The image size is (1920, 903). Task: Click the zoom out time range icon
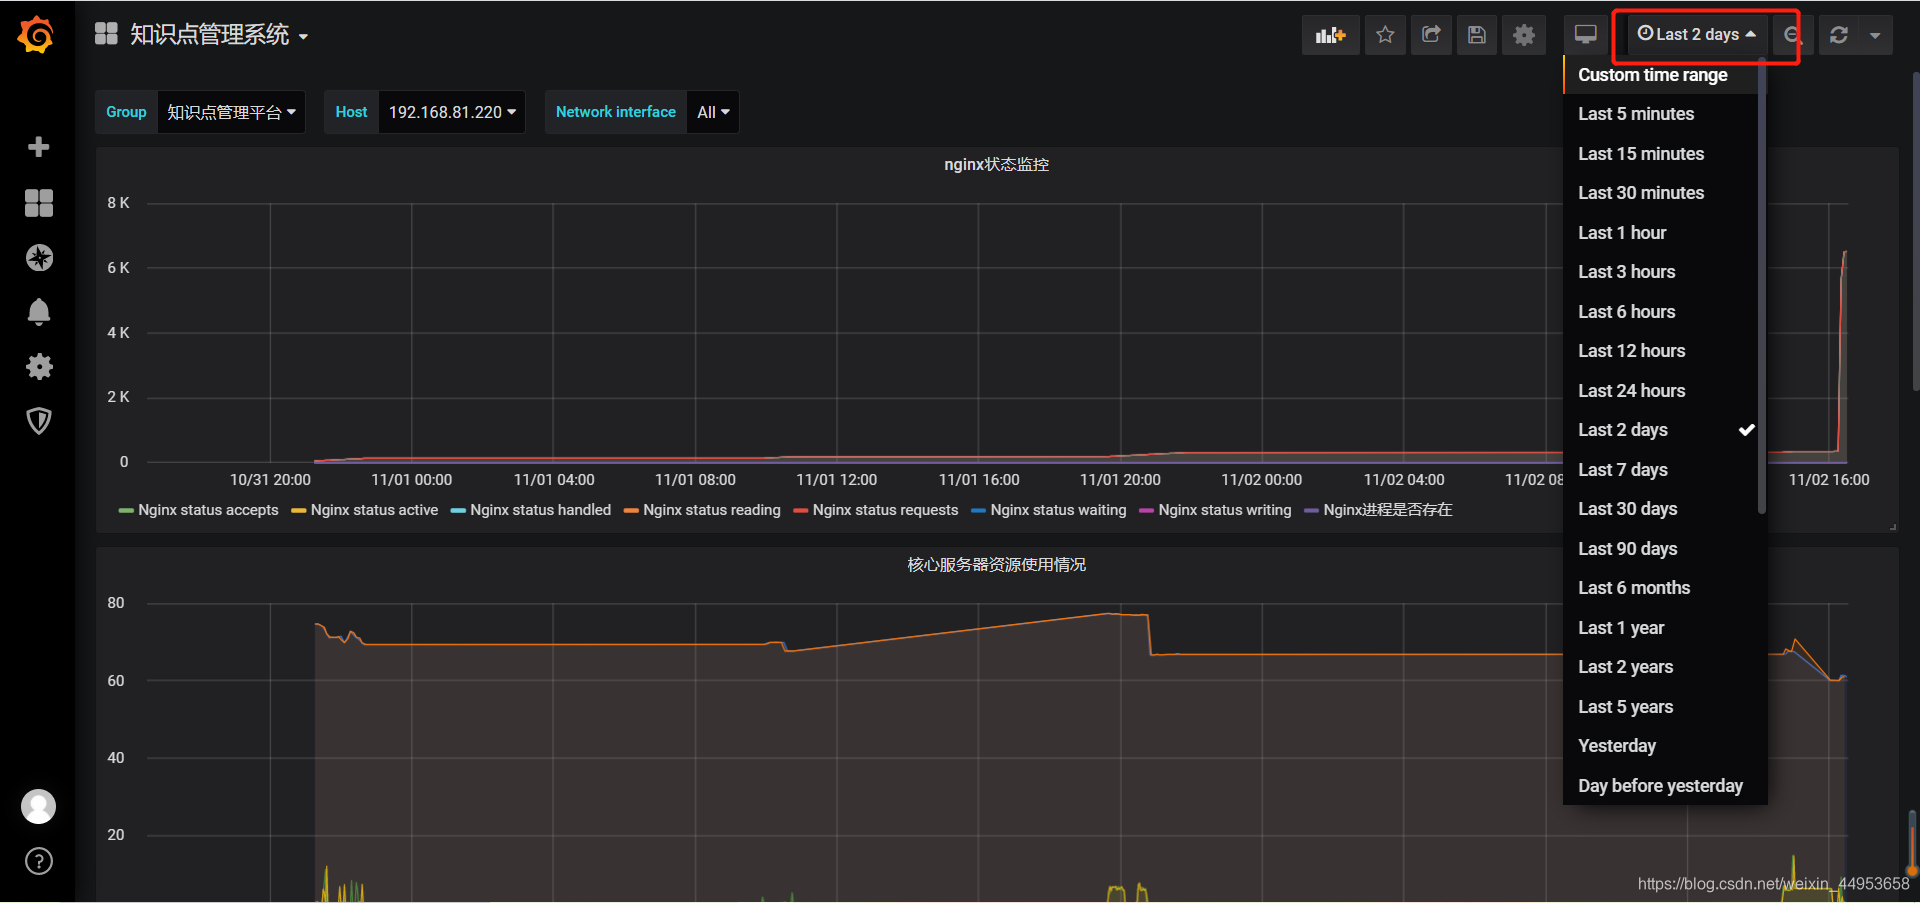click(x=1792, y=35)
